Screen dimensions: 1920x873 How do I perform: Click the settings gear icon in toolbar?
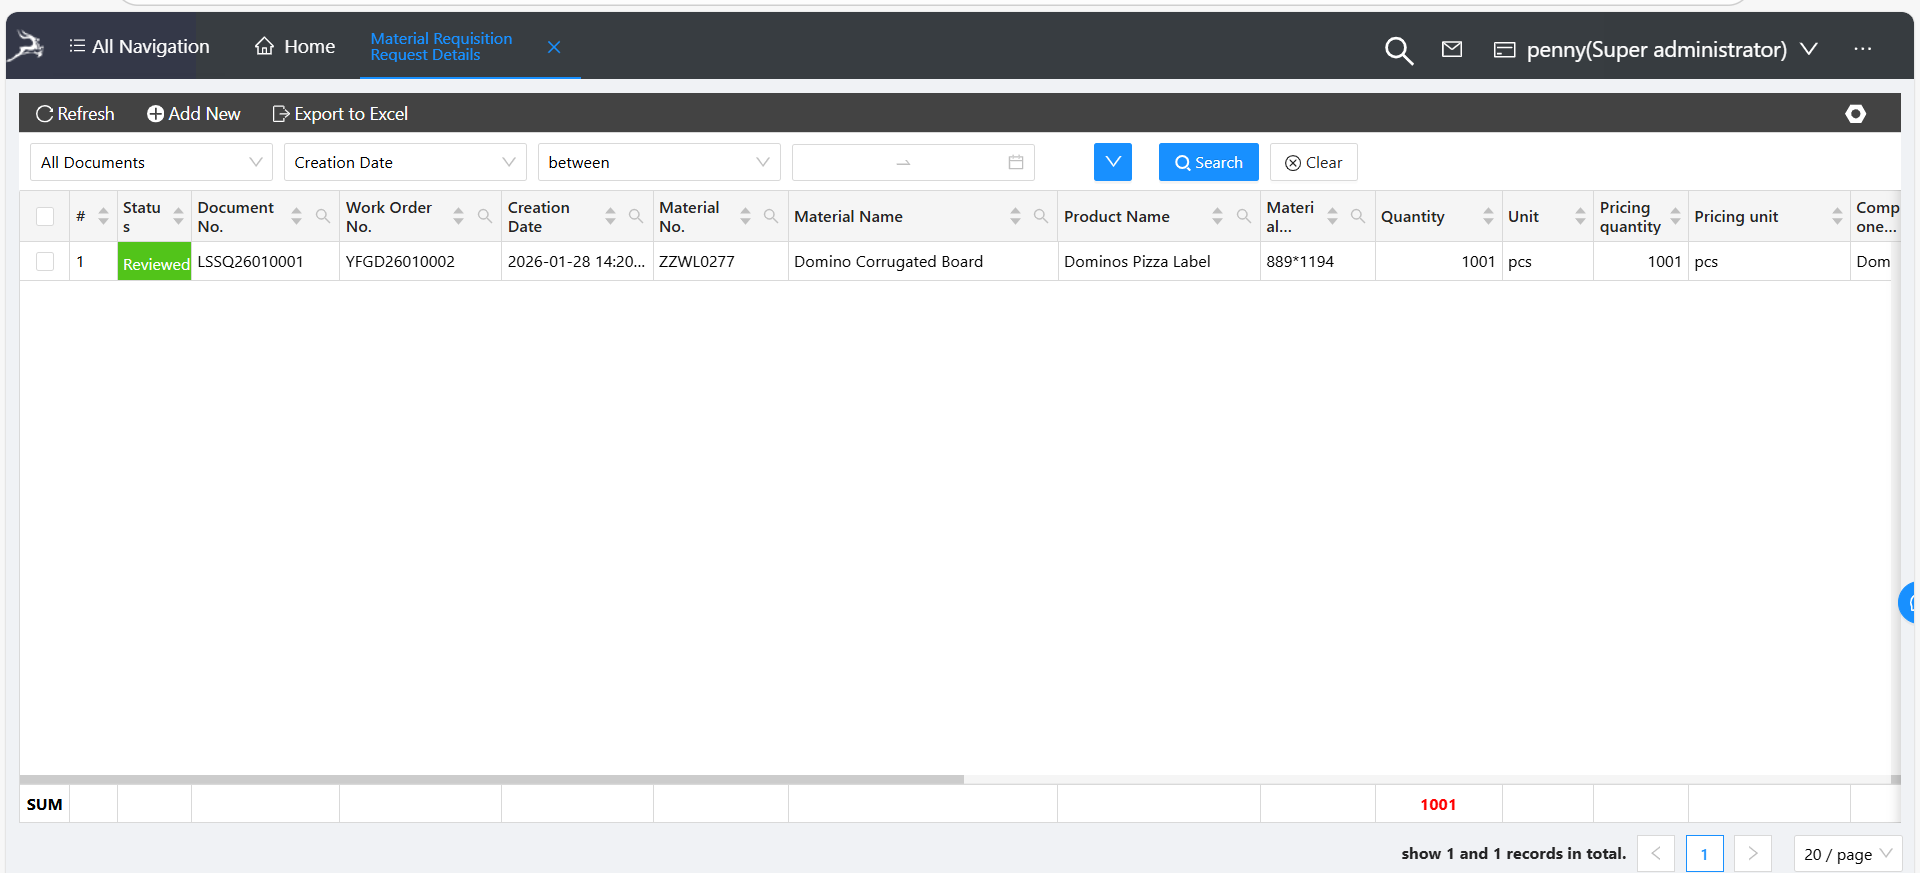click(1855, 114)
